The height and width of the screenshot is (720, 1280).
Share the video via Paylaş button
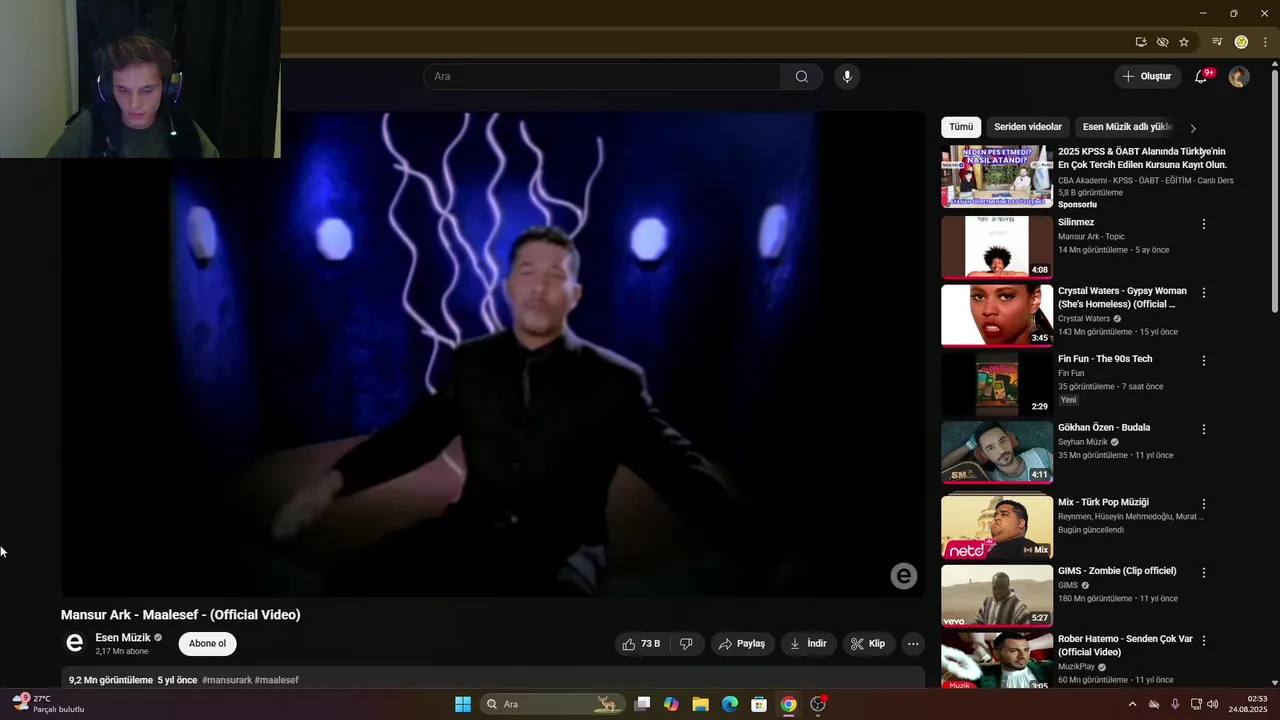(742, 644)
